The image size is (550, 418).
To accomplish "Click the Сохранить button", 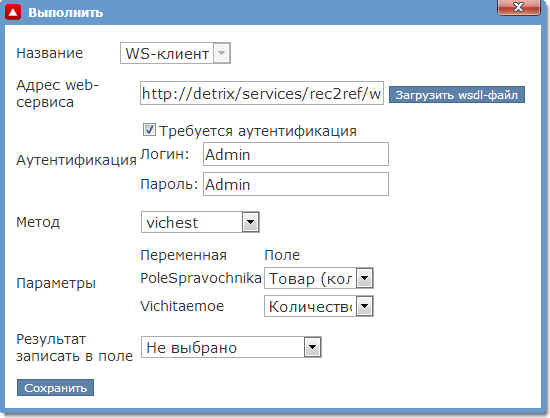I will click(55, 387).
